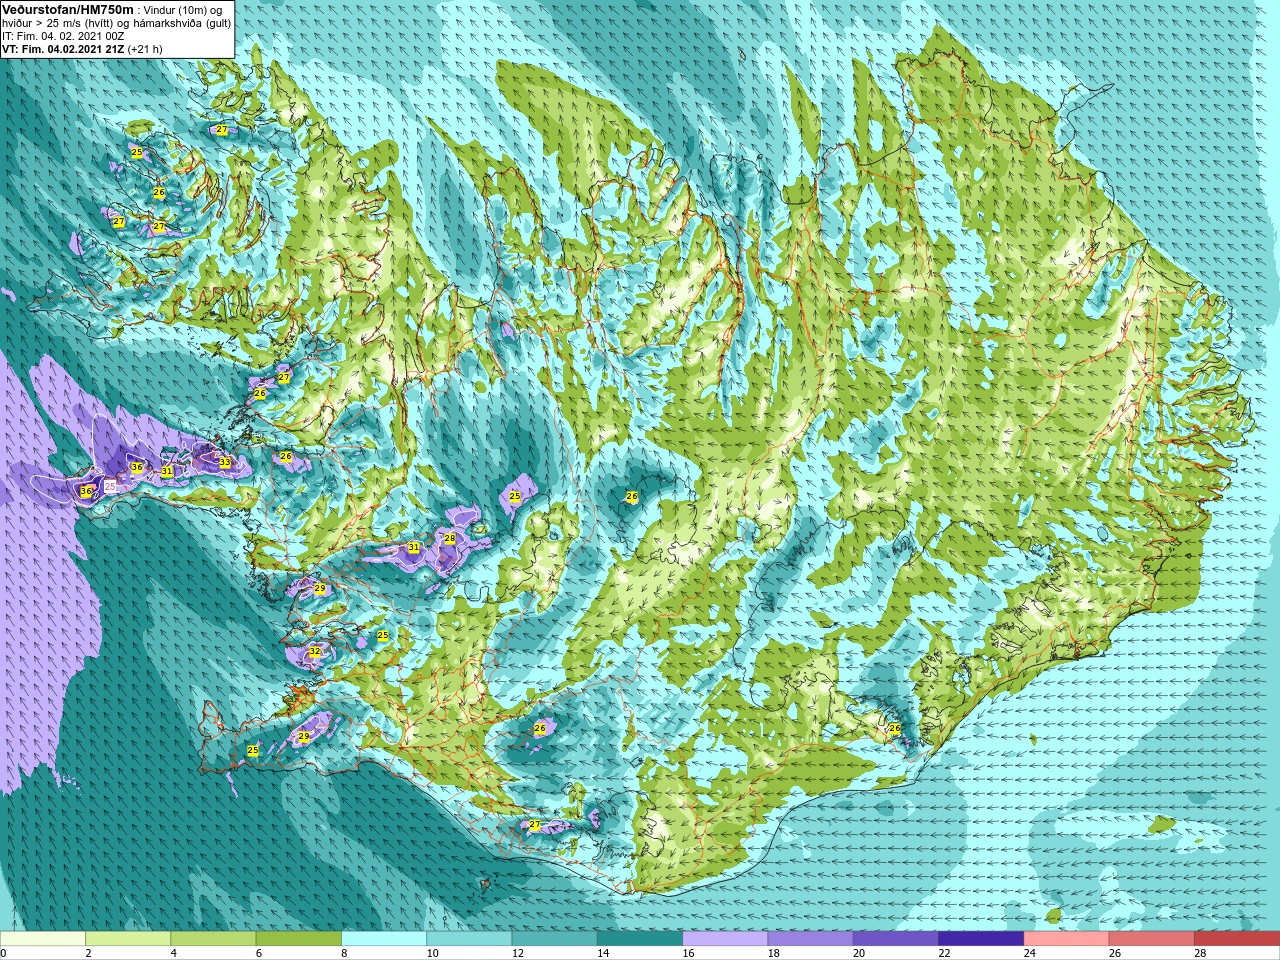The width and height of the screenshot is (1280, 960).
Task: Click the Veðurstofan/HM750m title text
Action: coord(68,9)
